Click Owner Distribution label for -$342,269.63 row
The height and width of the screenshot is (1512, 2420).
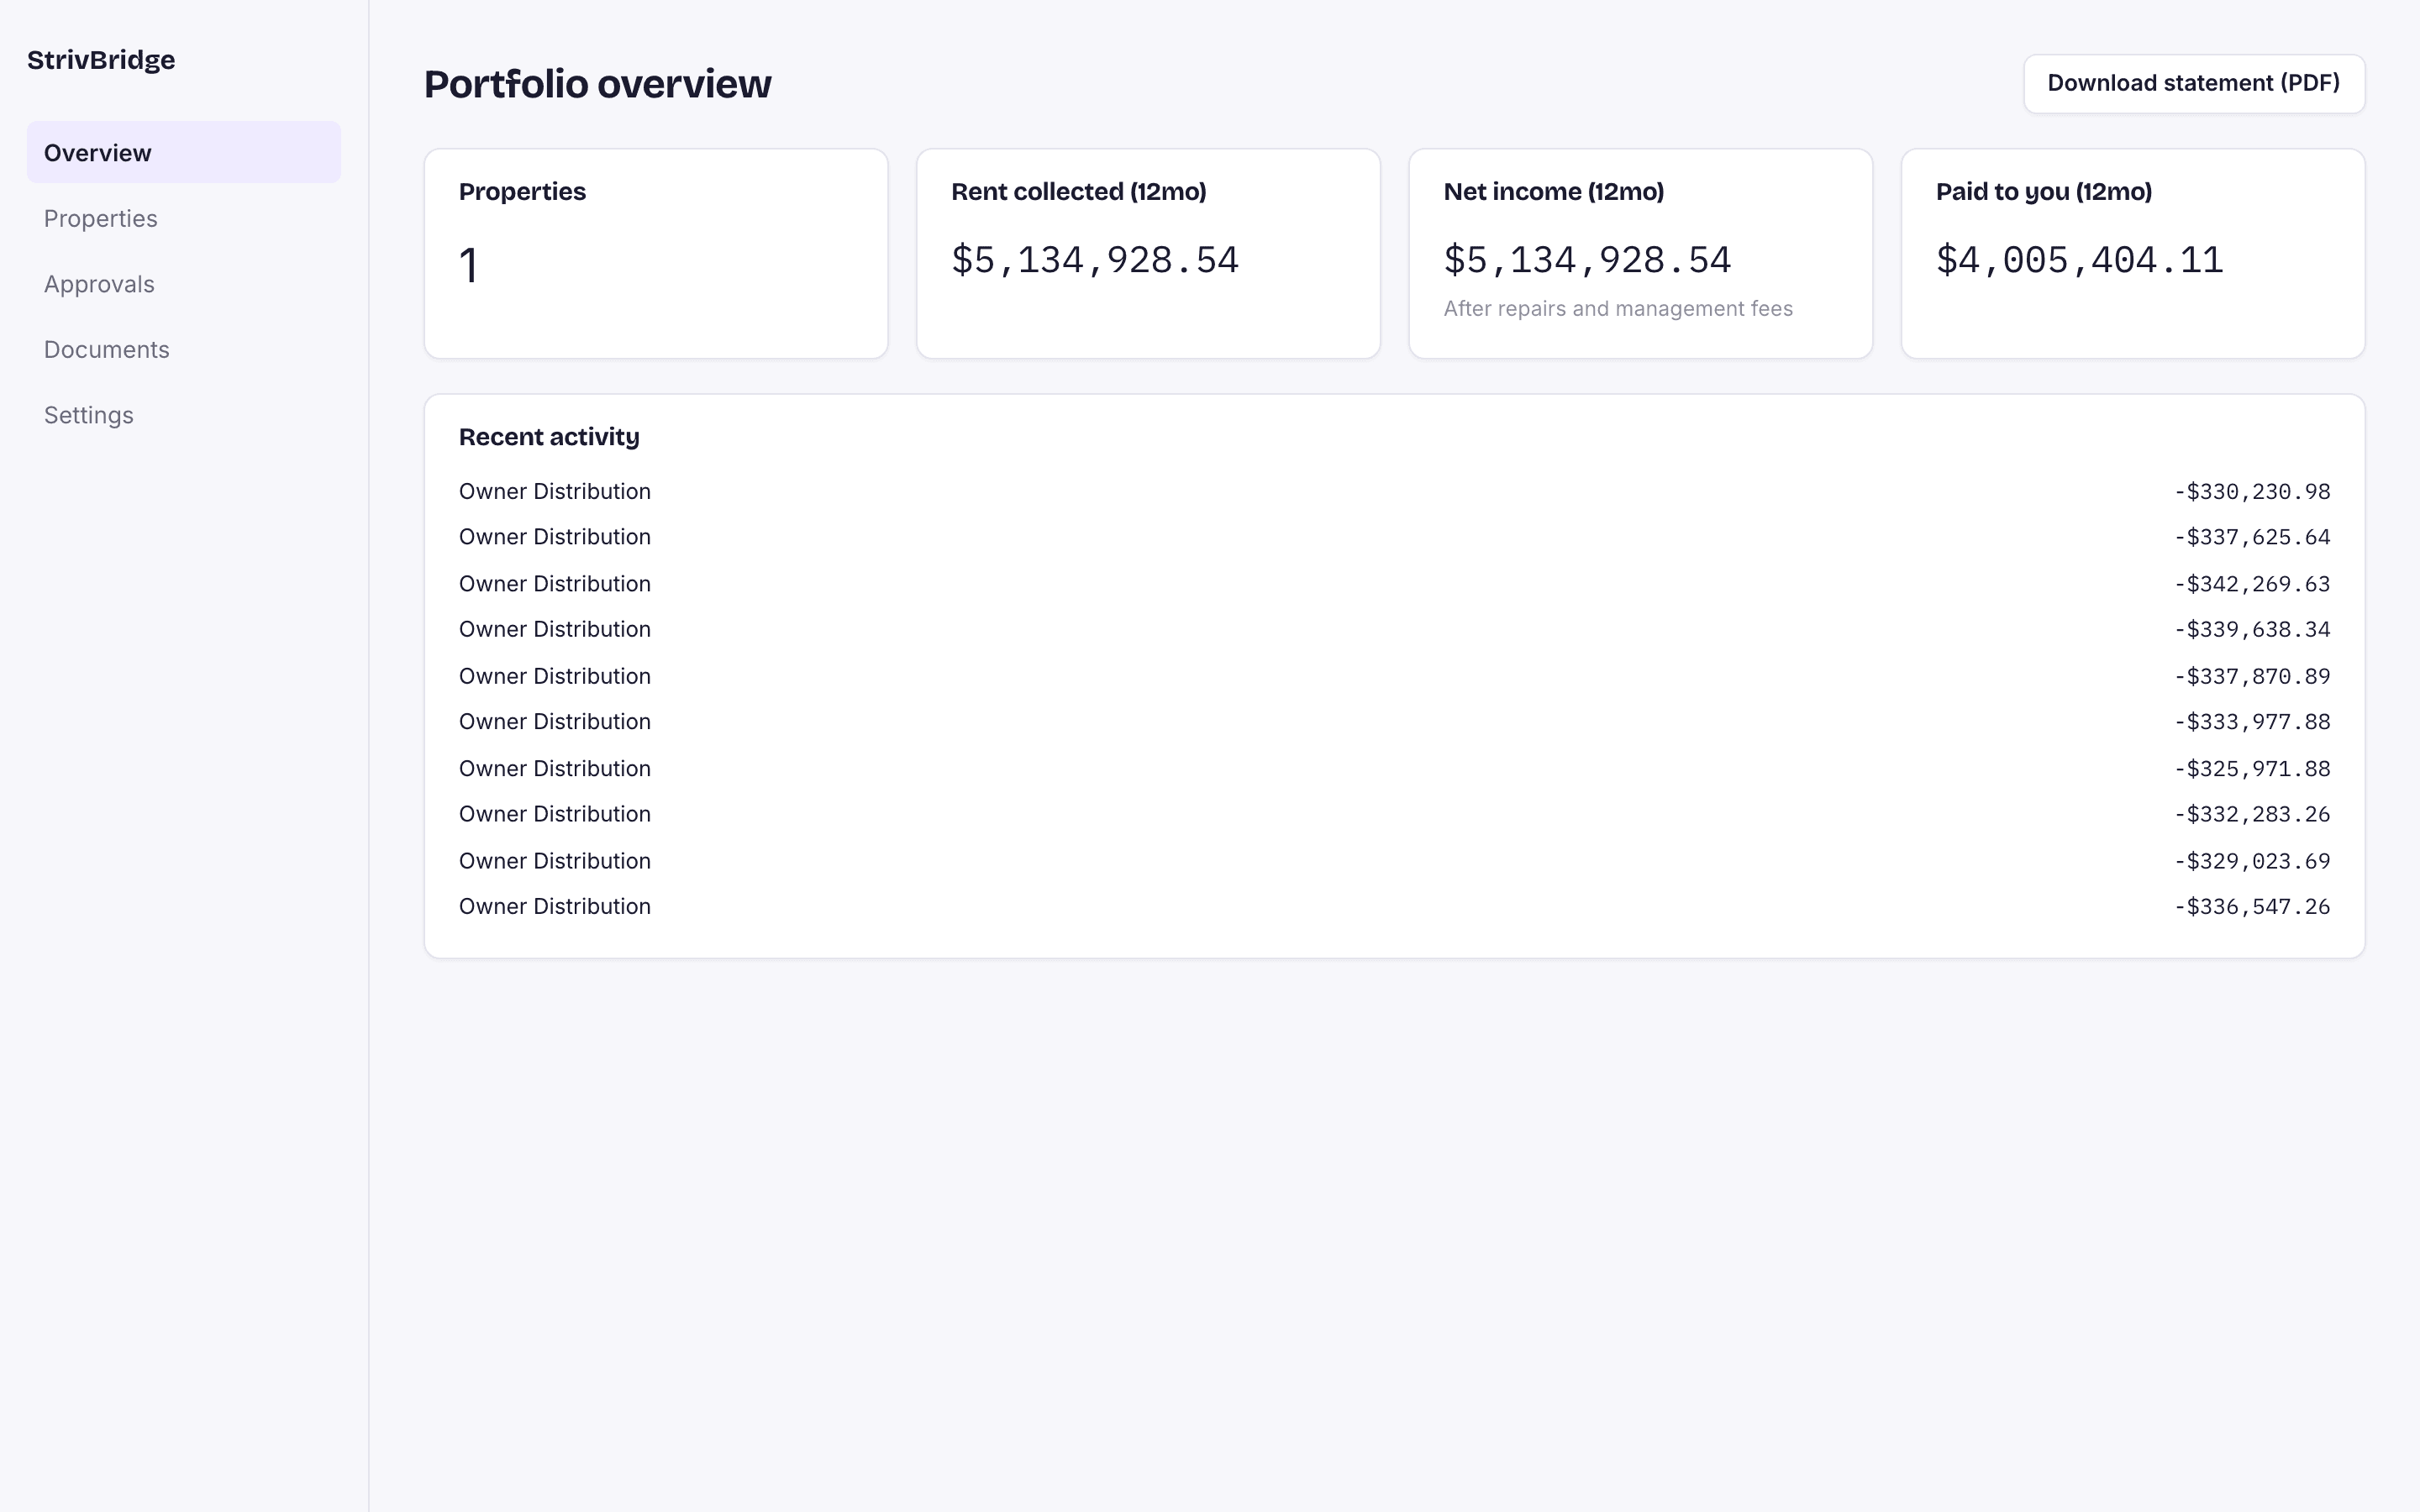click(555, 583)
